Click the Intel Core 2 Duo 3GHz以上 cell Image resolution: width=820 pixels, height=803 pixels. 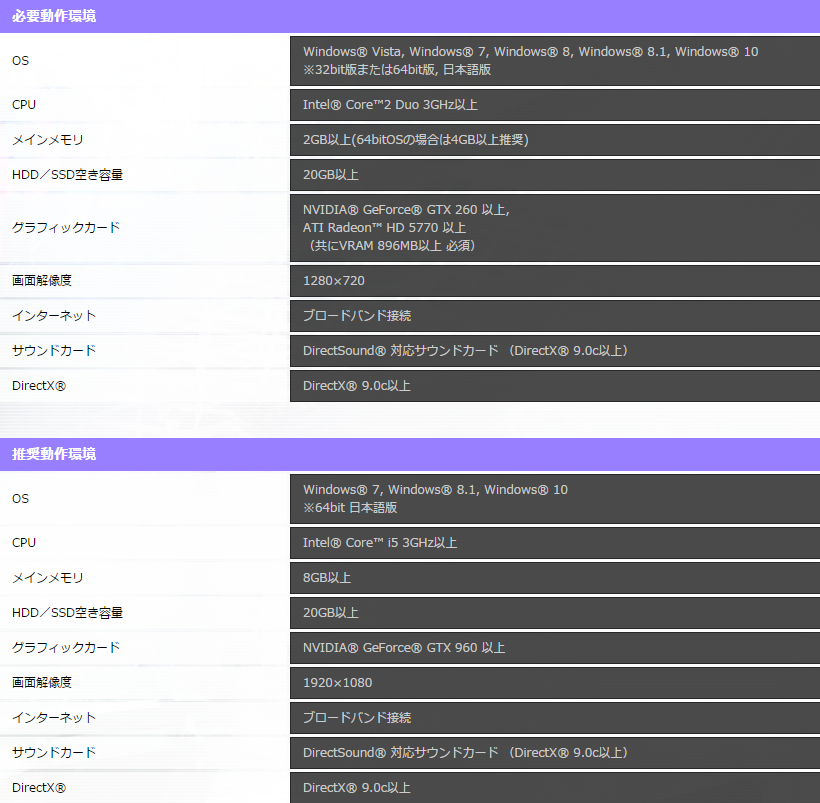(555, 105)
